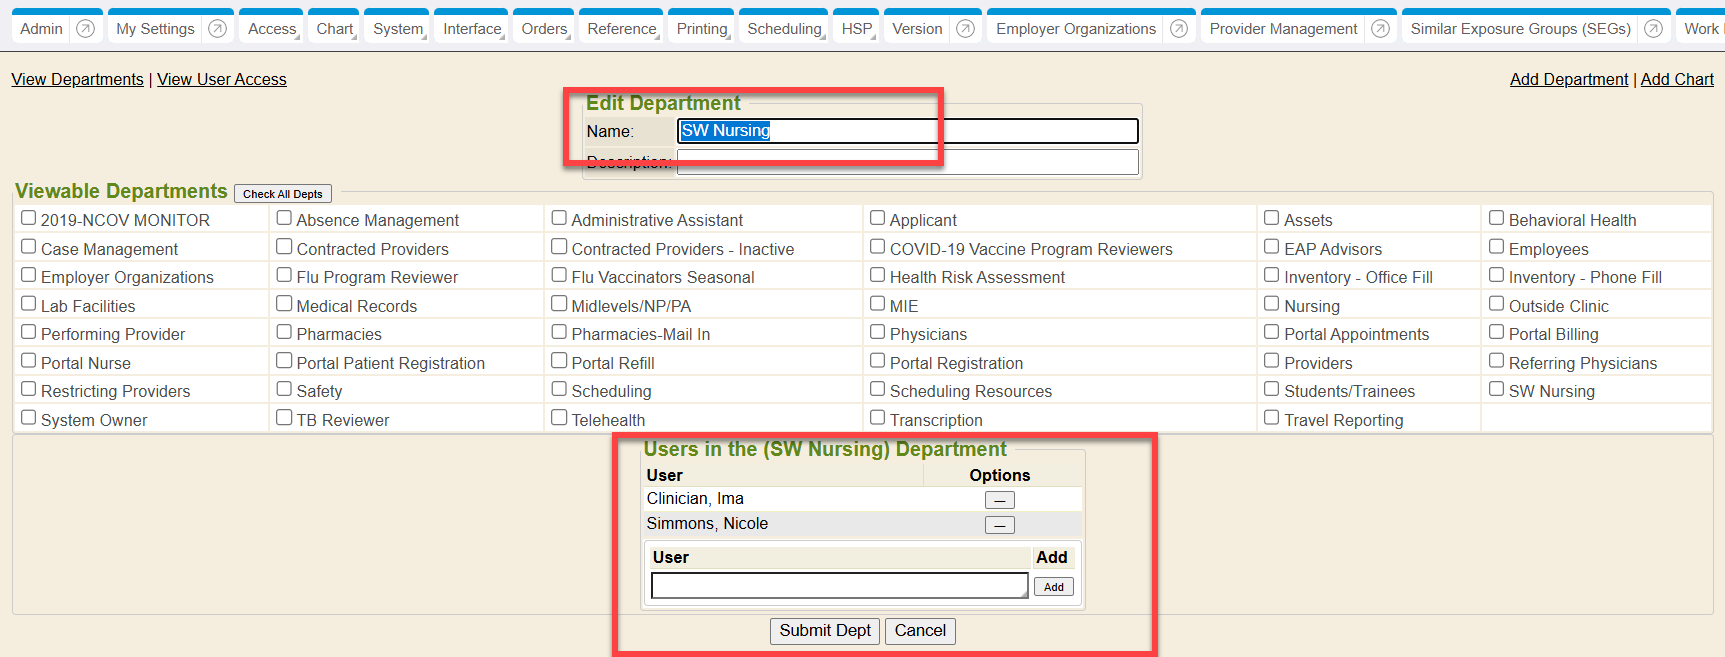1725x657 pixels.
Task: Tick the Telehealth checkbox
Action: (559, 418)
